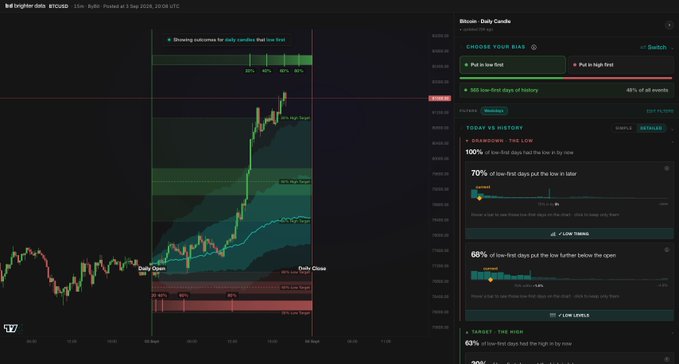This screenshot has width=679, height=364.
Task: Click the Daily Close label on the chart
Action: (x=312, y=268)
